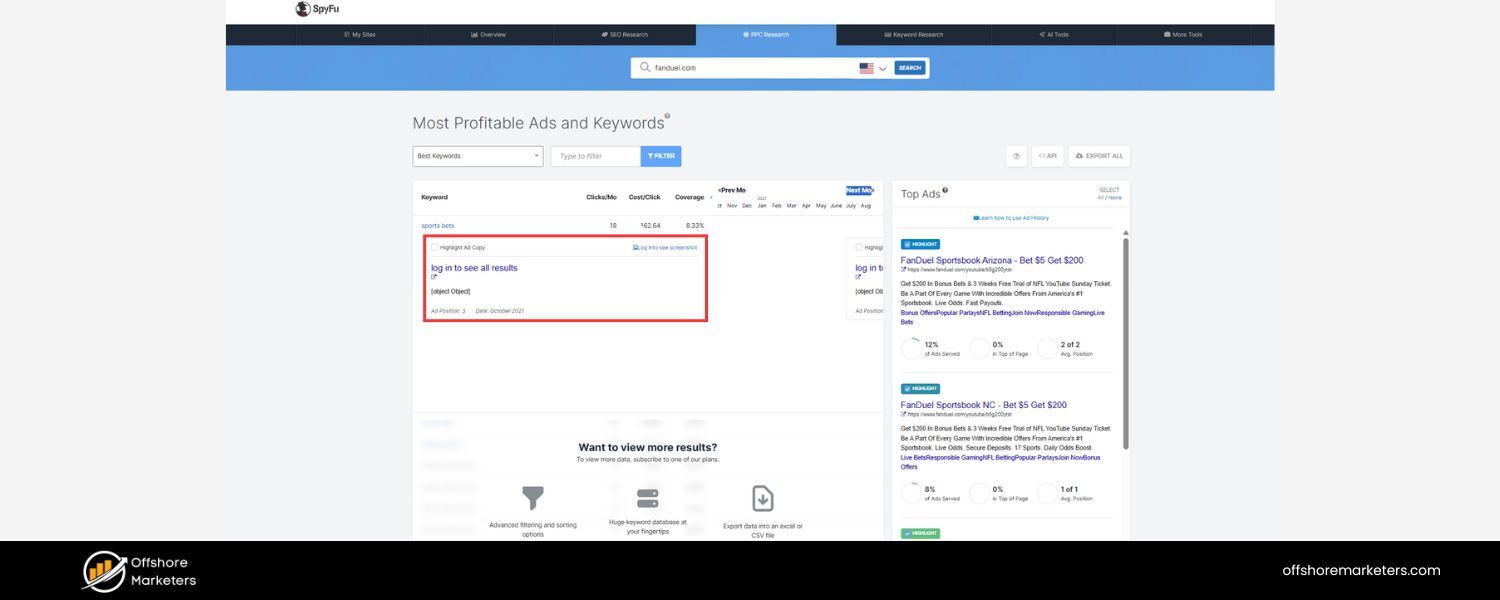Enable the Highlight Ad Copy checkbox
The image size is (1500, 600).
click(434, 247)
